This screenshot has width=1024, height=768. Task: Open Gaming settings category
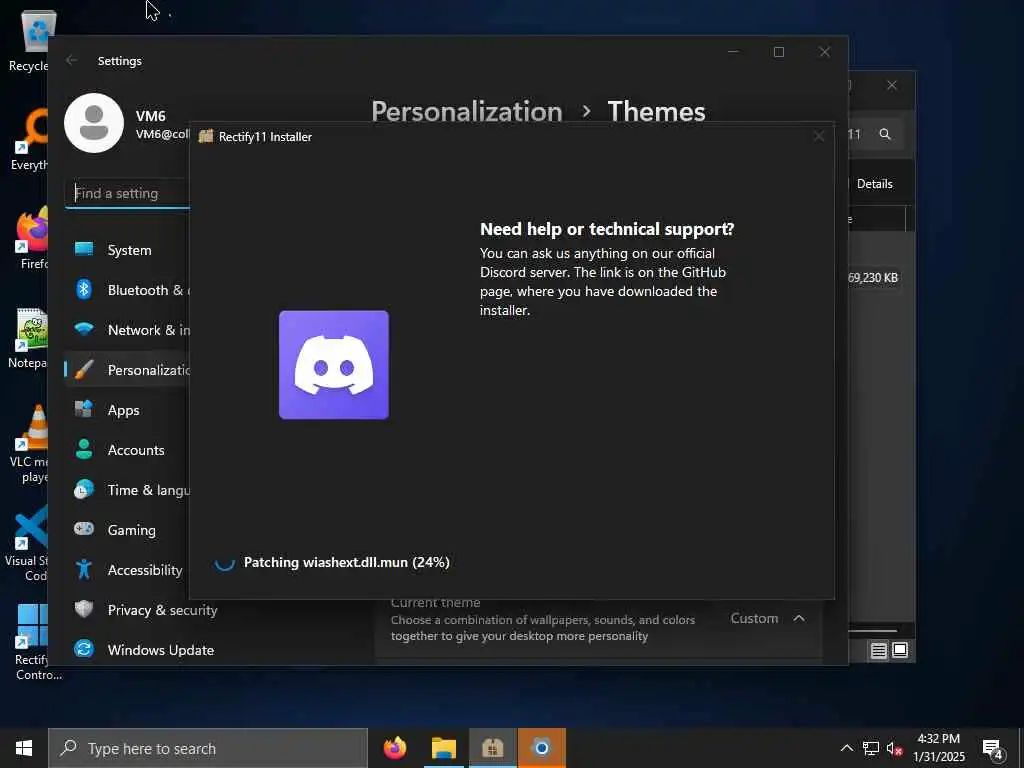tap(127, 530)
